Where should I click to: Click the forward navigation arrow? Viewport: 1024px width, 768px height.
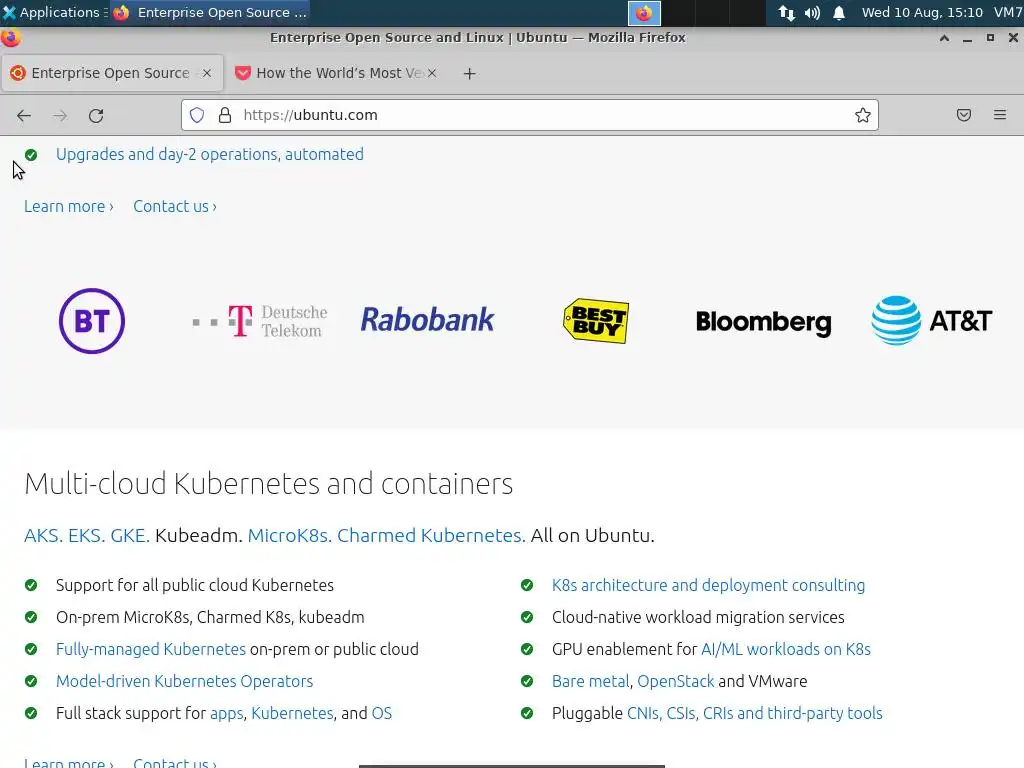click(60, 116)
